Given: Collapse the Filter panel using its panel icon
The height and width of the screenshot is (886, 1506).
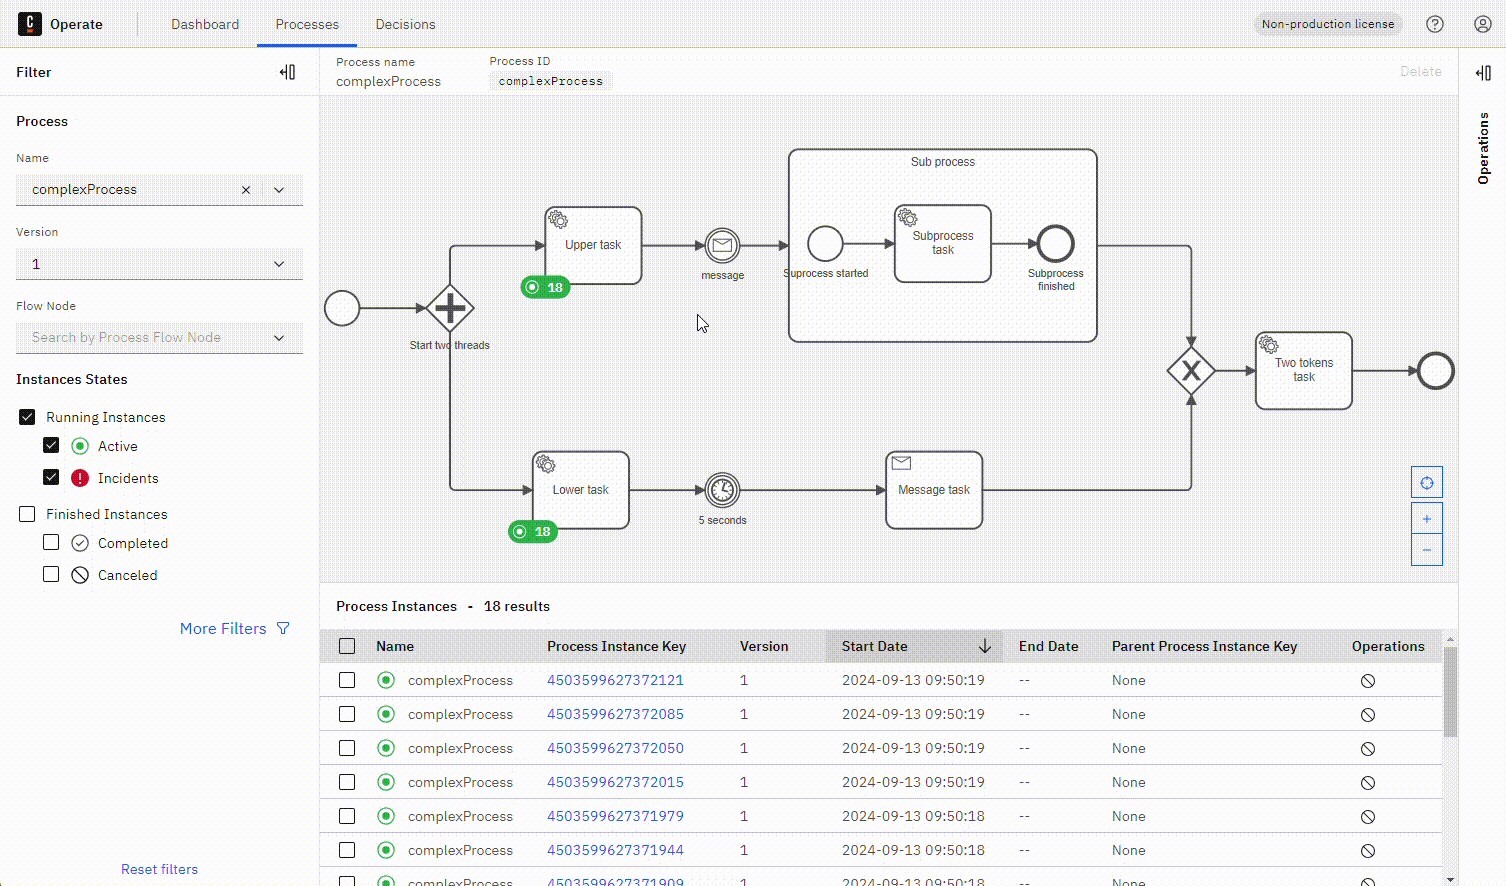Looking at the screenshot, I should tap(288, 72).
